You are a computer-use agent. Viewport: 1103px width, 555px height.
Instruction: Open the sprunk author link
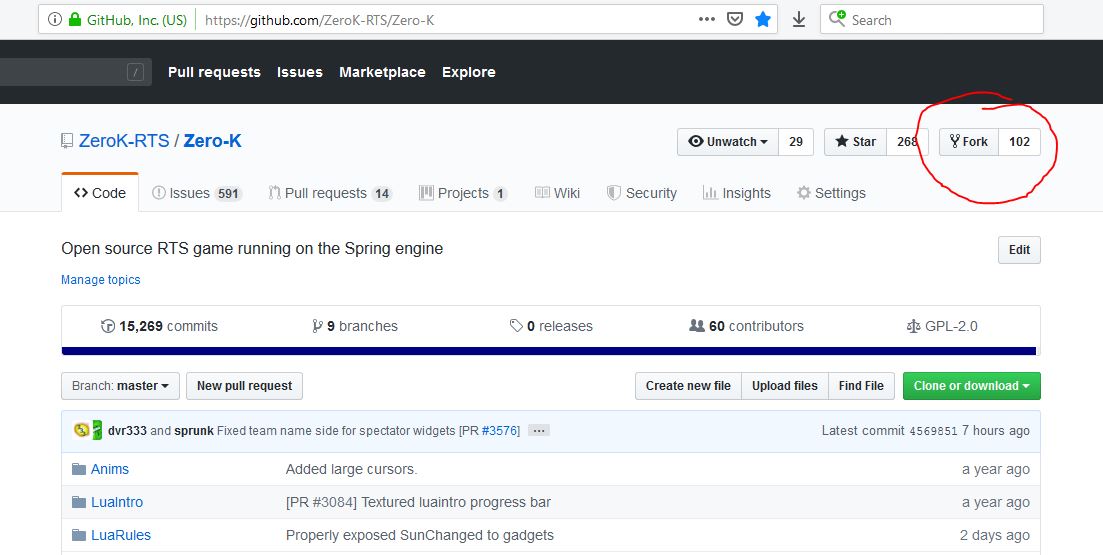pos(193,430)
